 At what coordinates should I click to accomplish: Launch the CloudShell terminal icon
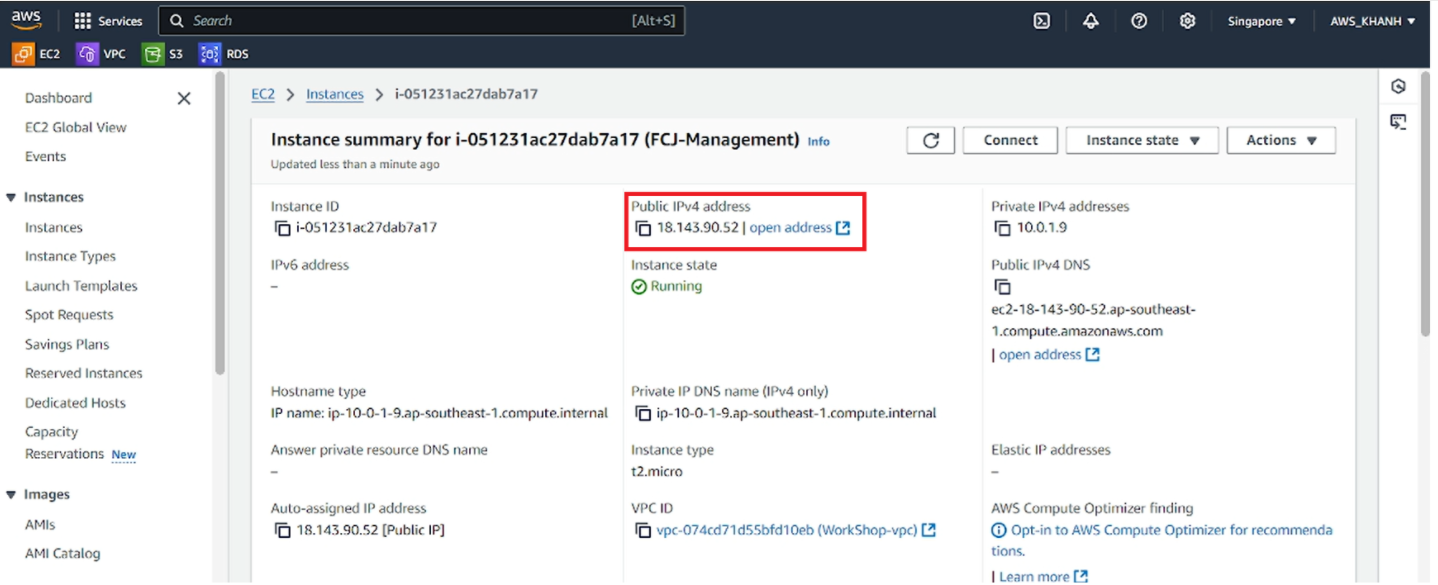tap(1041, 20)
